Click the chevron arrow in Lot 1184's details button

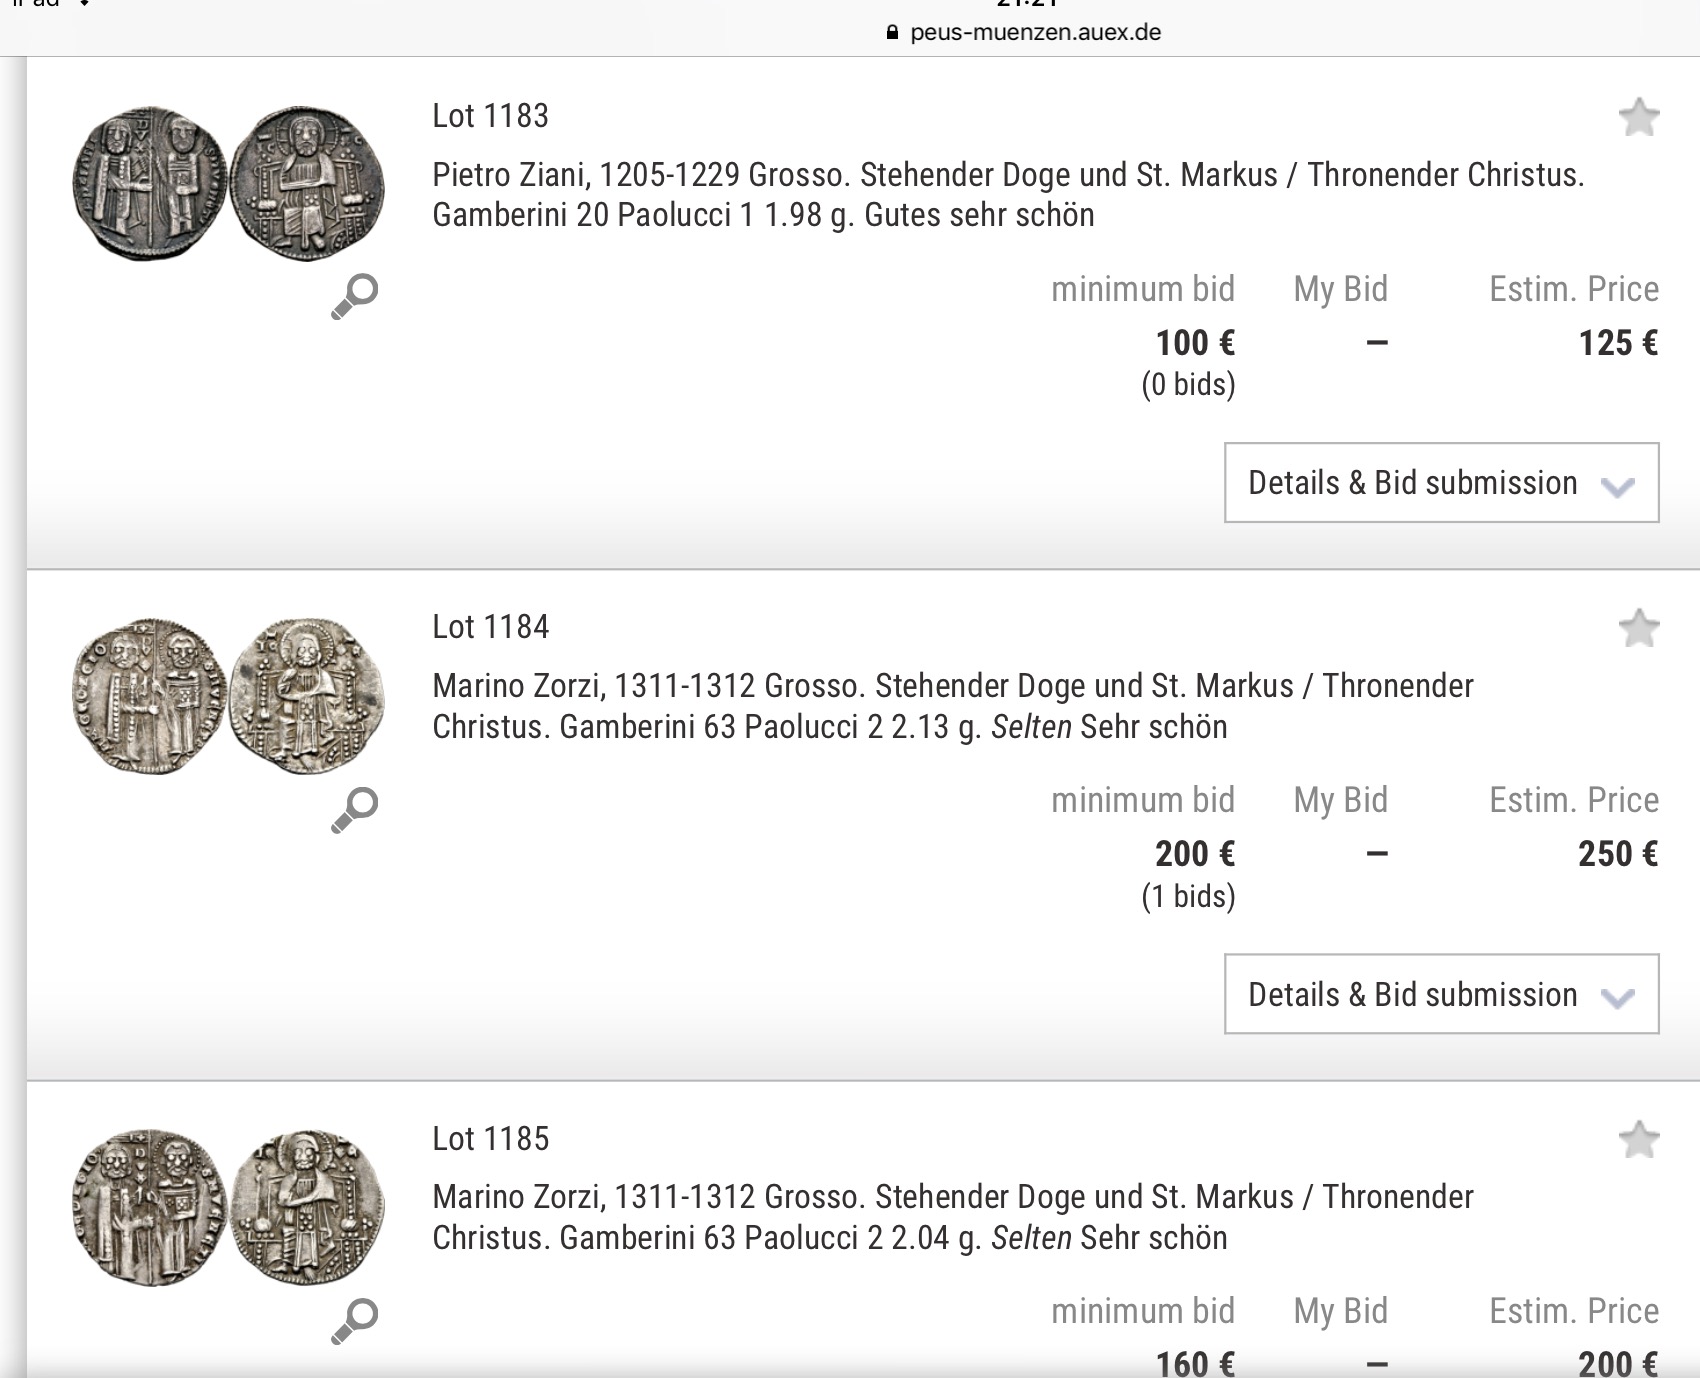(1617, 997)
